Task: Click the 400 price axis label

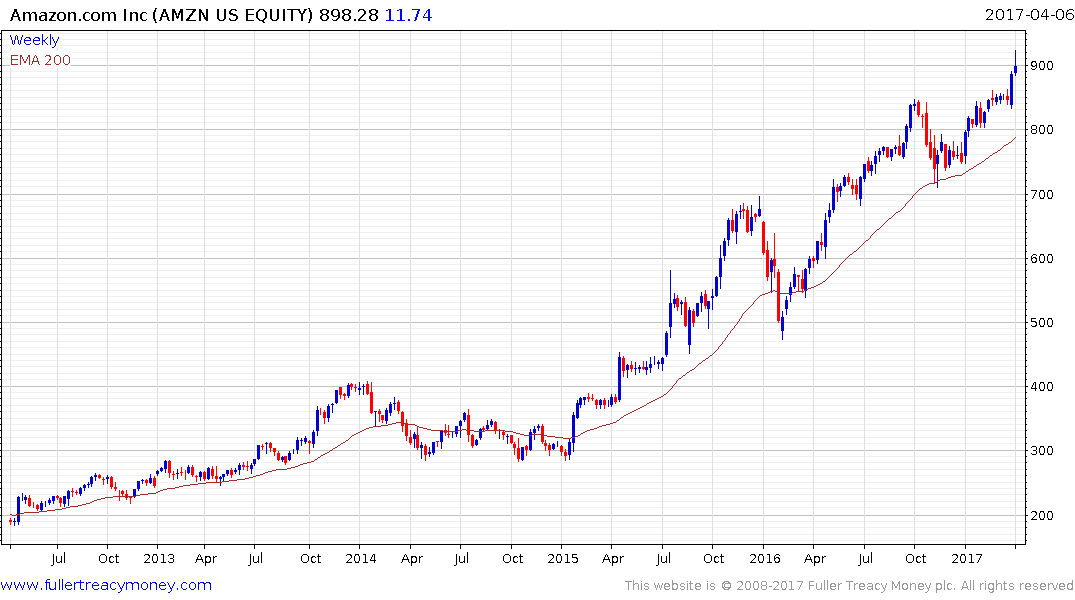Action: pyautogui.click(x=1041, y=387)
